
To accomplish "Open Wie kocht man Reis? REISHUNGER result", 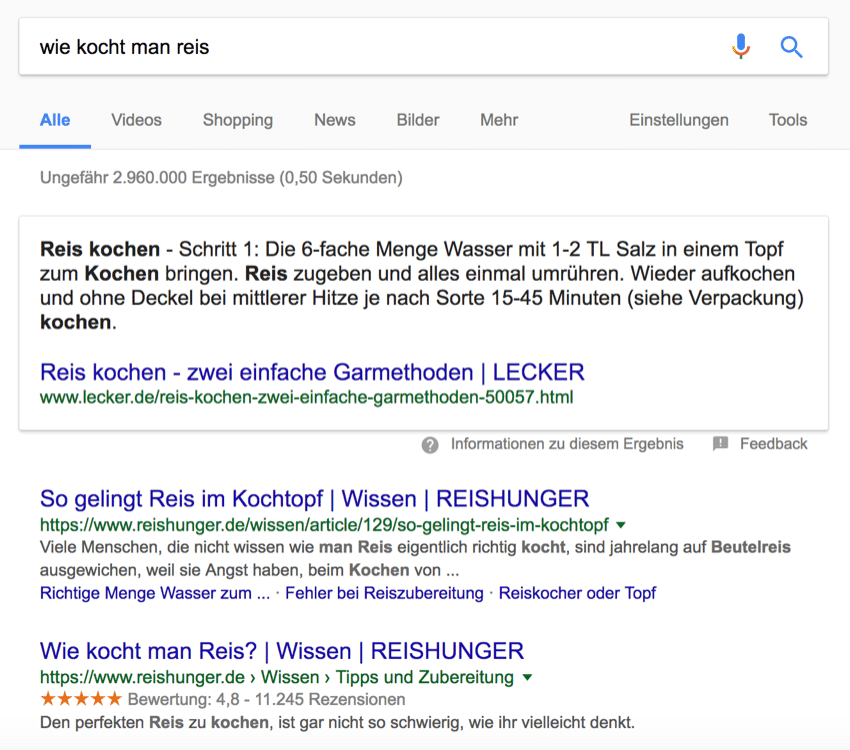I will point(281,651).
